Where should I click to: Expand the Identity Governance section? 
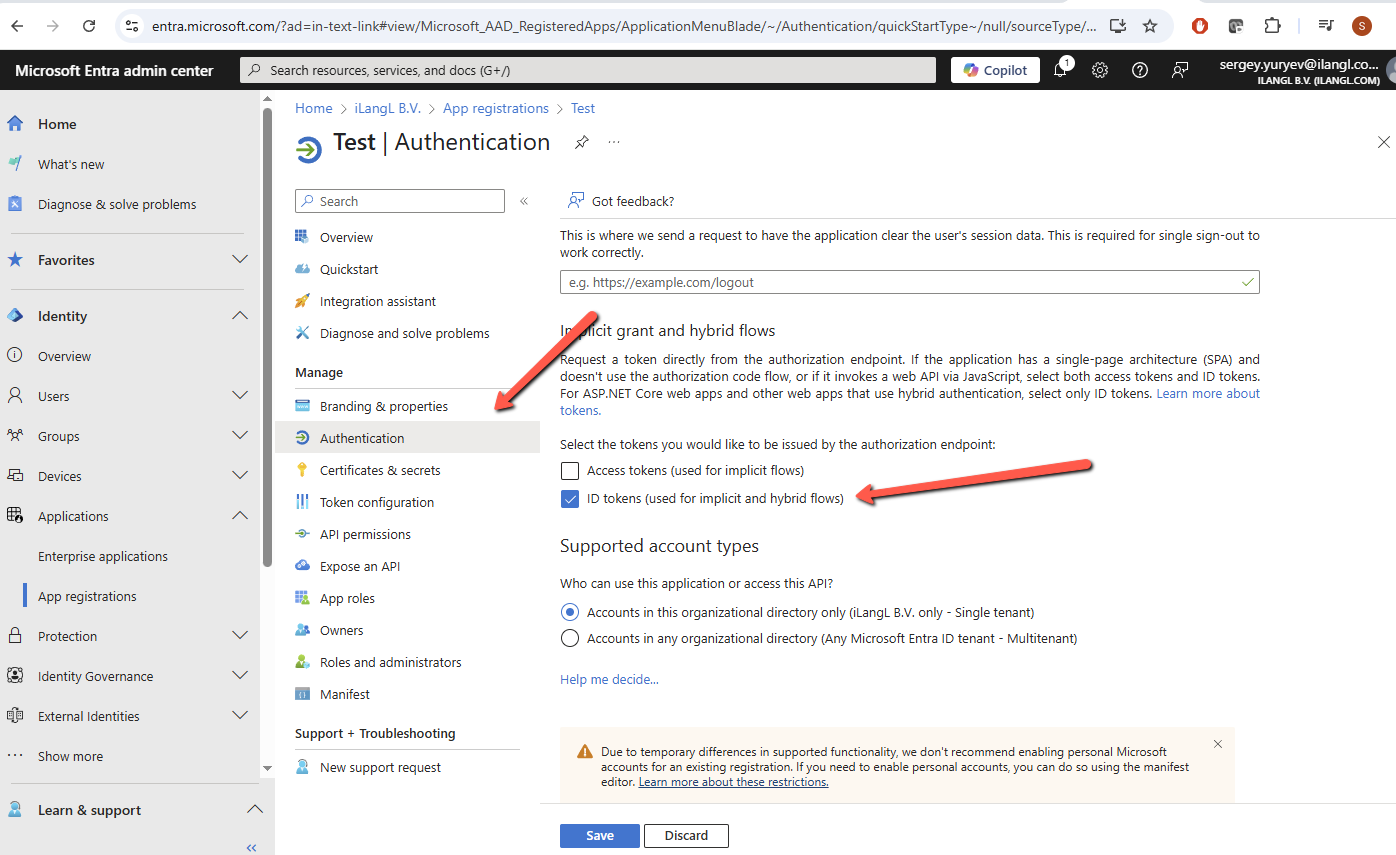coord(240,676)
